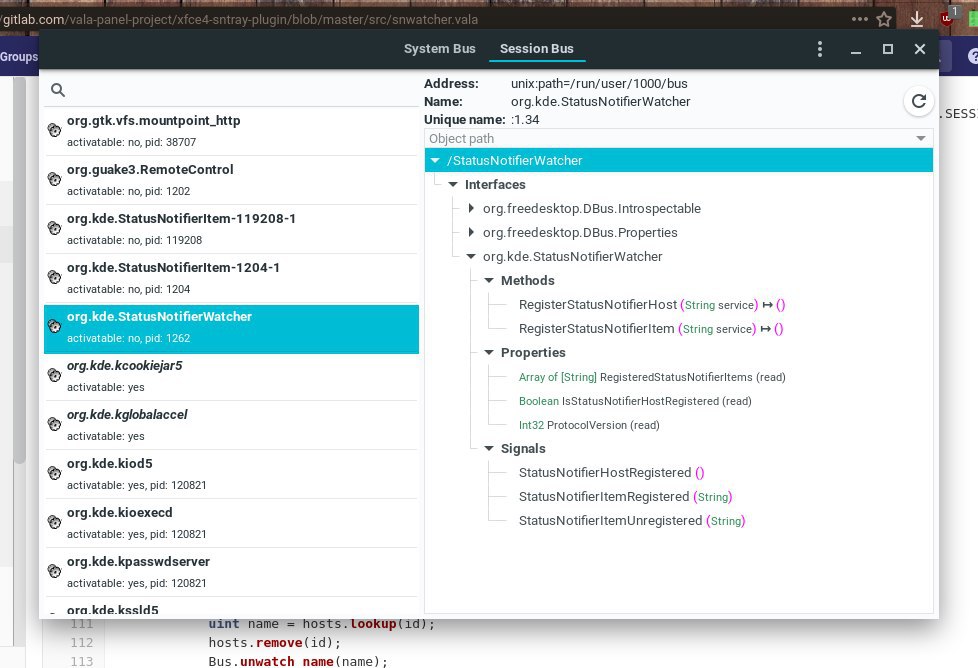Viewport: 978px width, 668px height.
Task: Click browser bookmark star icon
Action: coord(884,19)
